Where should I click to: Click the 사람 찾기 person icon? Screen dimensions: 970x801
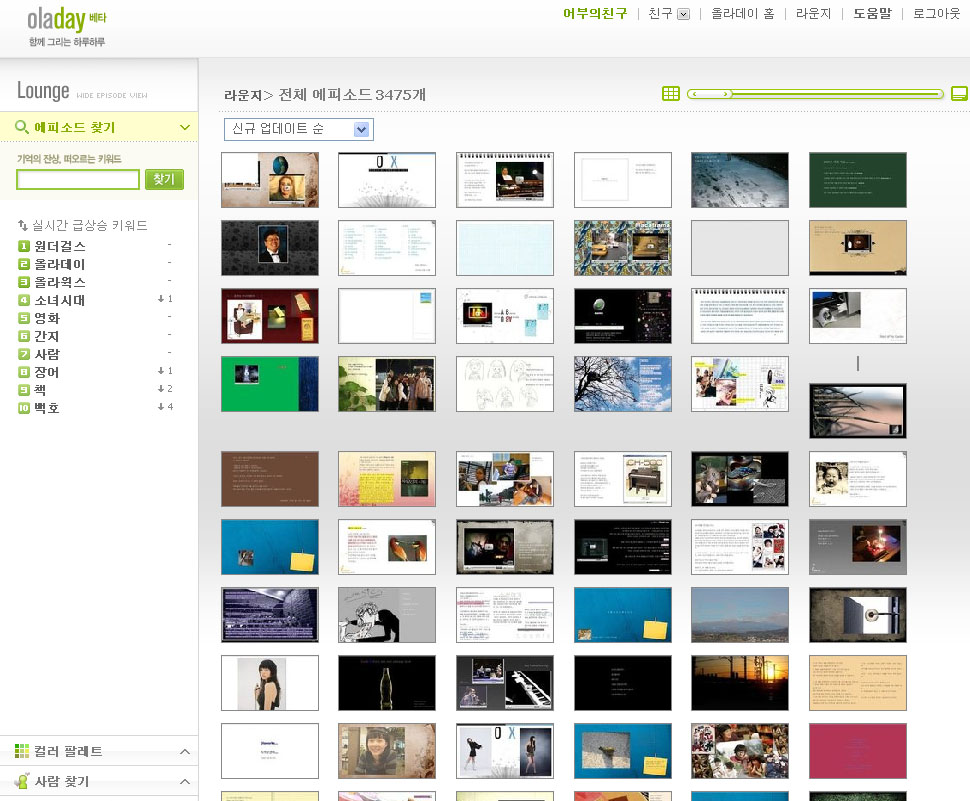click(x=22, y=781)
